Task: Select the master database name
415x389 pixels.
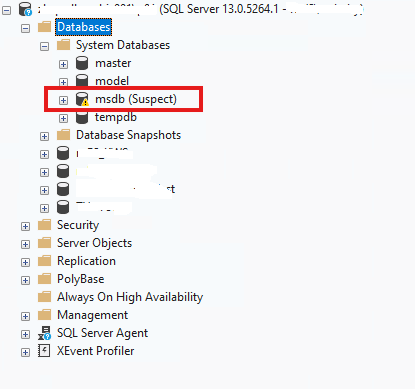Action: click(113, 63)
